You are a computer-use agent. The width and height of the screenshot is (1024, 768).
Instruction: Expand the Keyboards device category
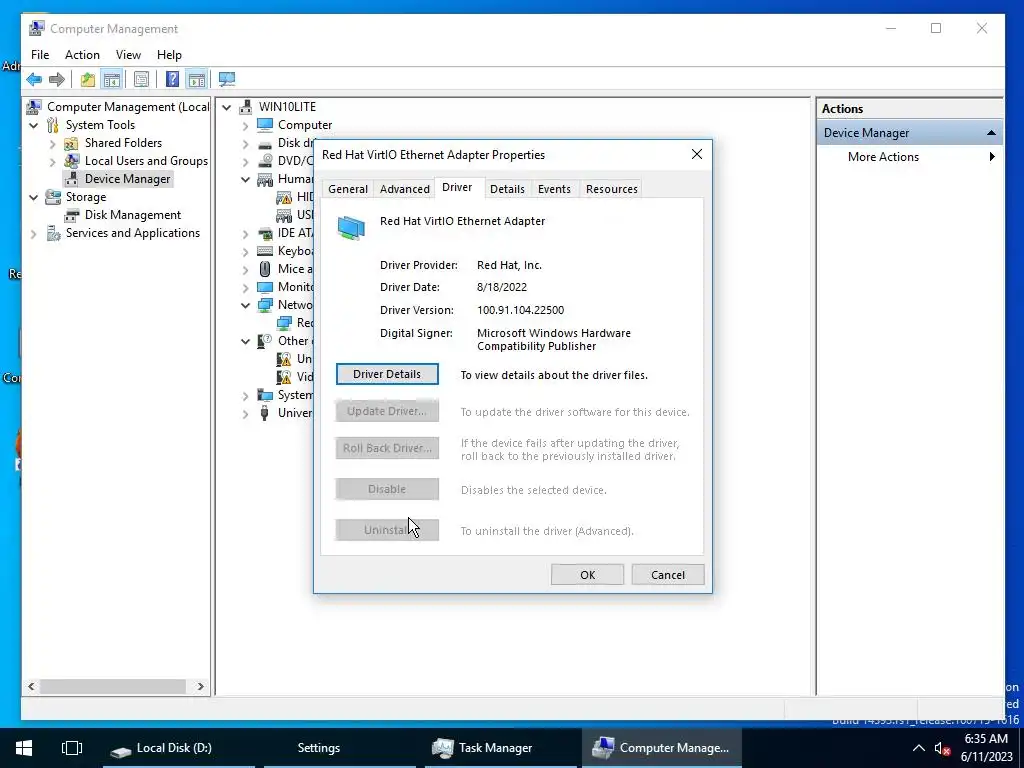coord(246,251)
